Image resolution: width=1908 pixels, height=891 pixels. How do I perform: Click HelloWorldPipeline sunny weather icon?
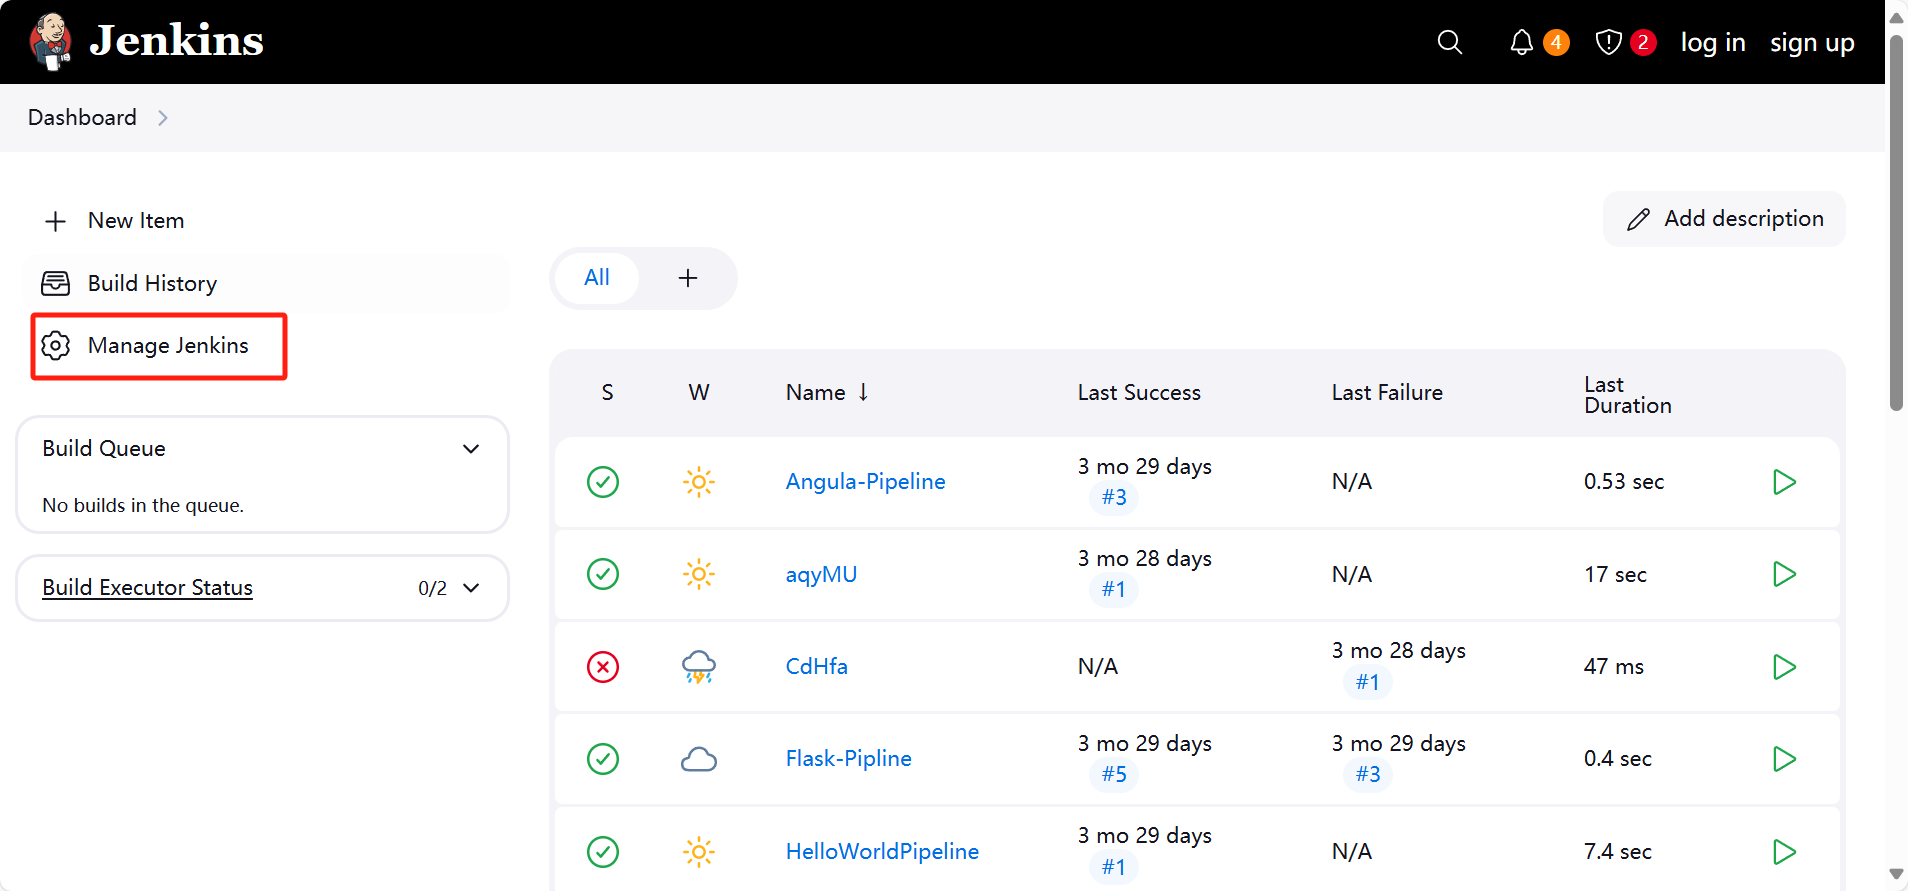click(x=699, y=852)
